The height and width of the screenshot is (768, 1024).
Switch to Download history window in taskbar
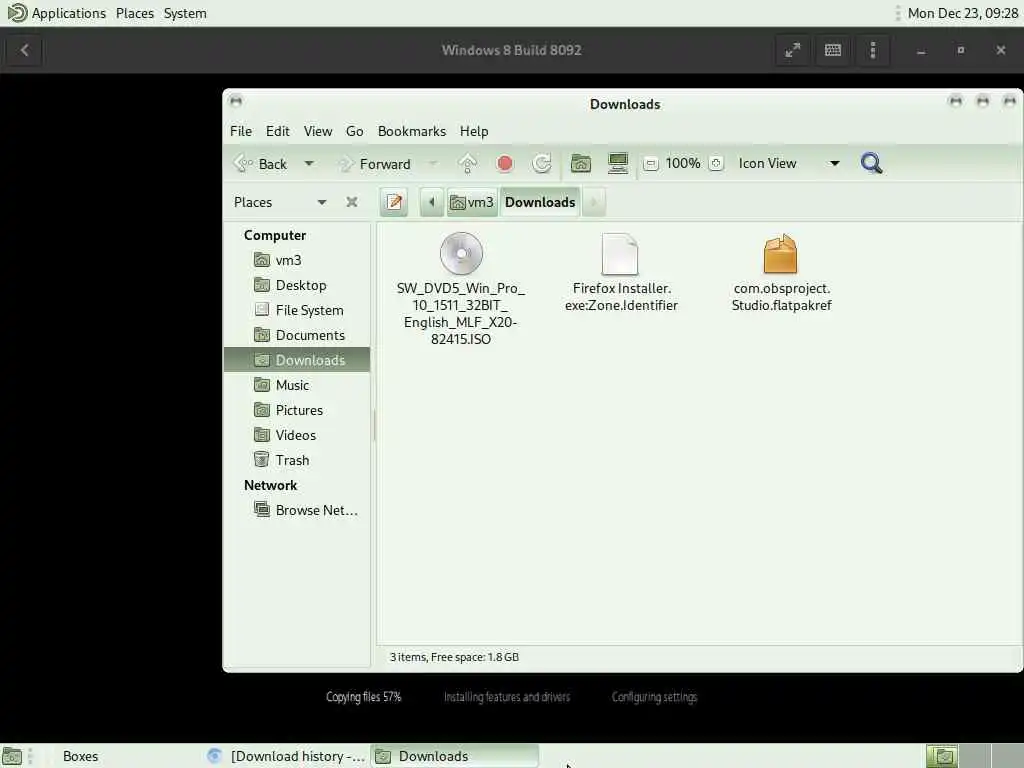point(285,756)
